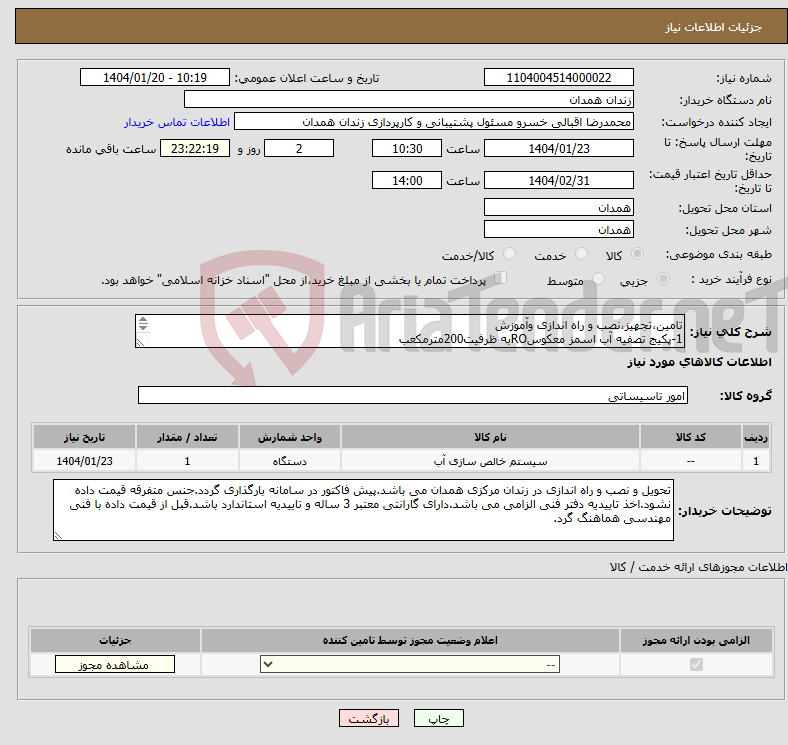The height and width of the screenshot is (745, 788).
Task: Click اطلاعات کالاهای مورد نیاز heading
Action: (699, 362)
